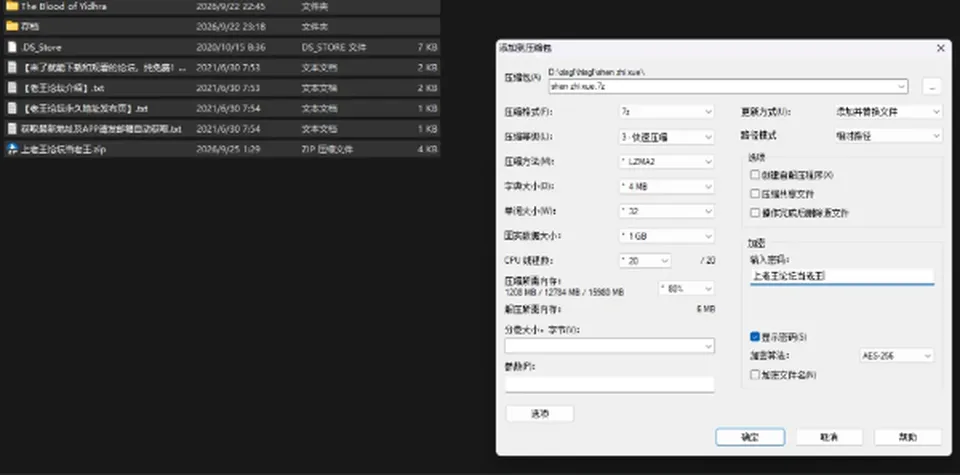The width and height of the screenshot is (960, 475).
Task: Click the folder icon of The Blood of Yidhra
Action: [x=12, y=7]
